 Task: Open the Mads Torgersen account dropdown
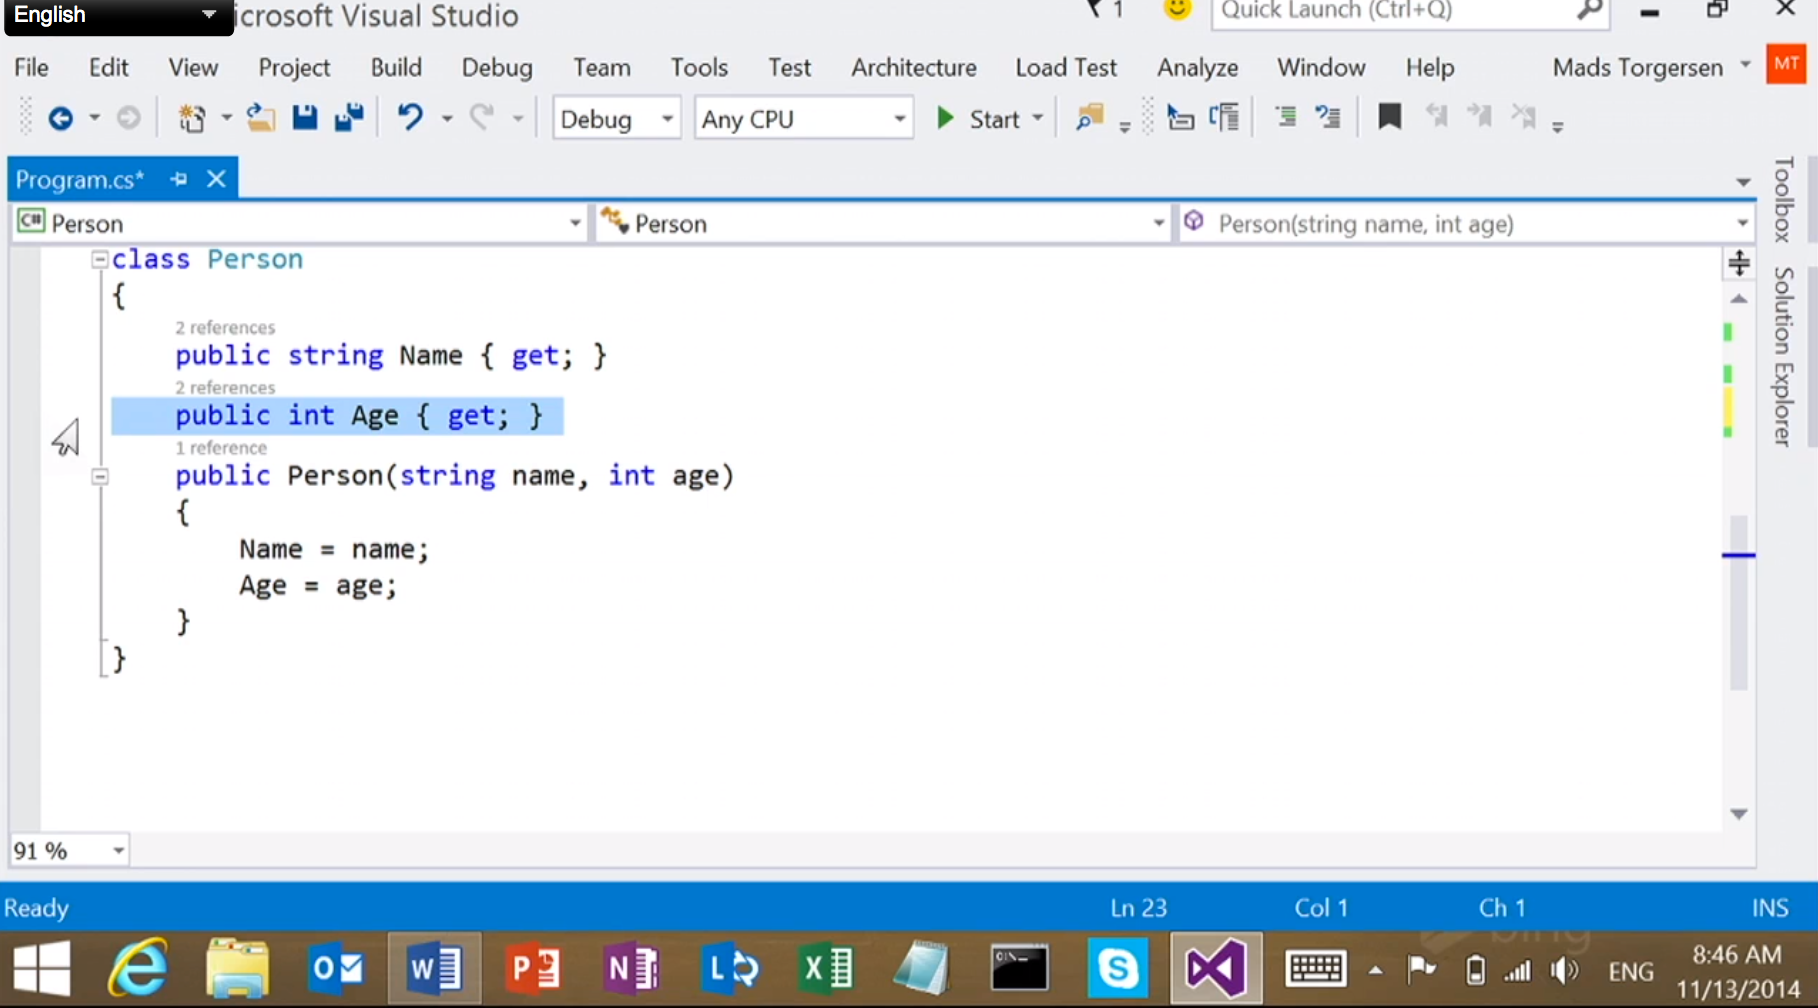1745,65
